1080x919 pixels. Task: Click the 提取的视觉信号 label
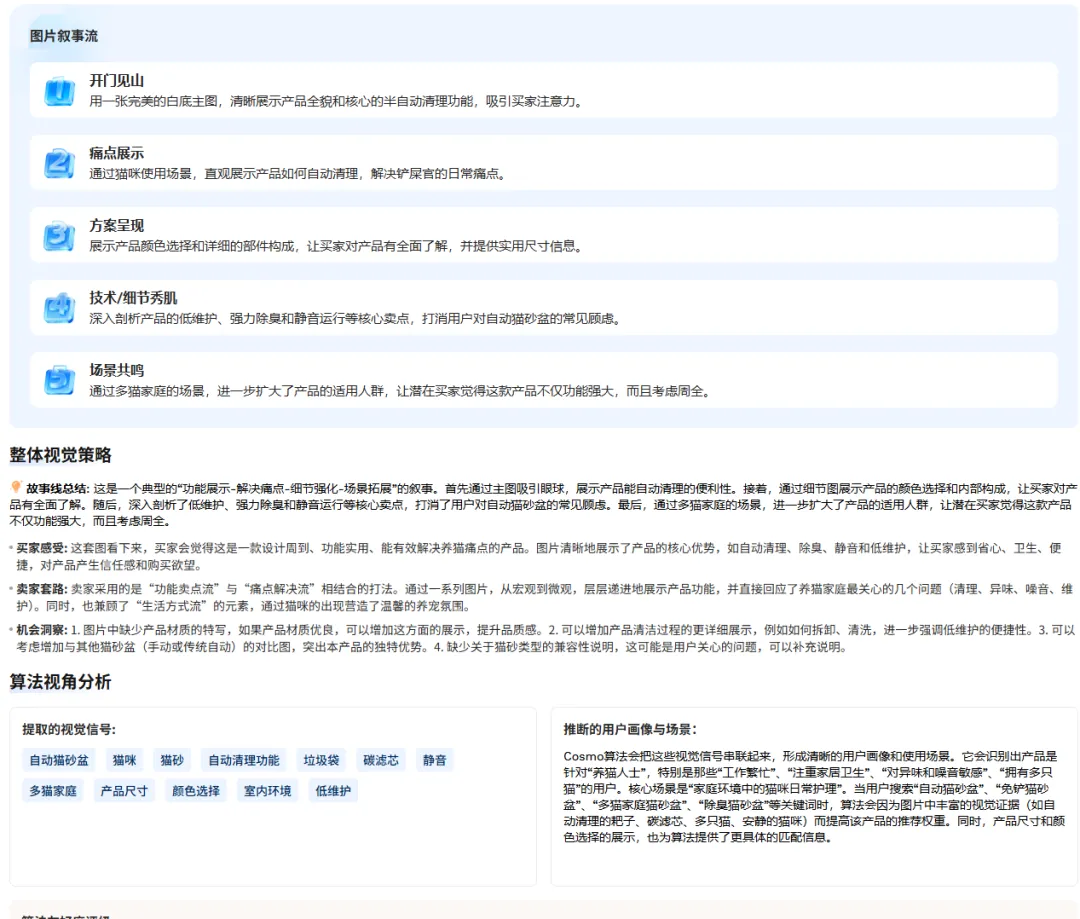pyautogui.click(x=69, y=730)
